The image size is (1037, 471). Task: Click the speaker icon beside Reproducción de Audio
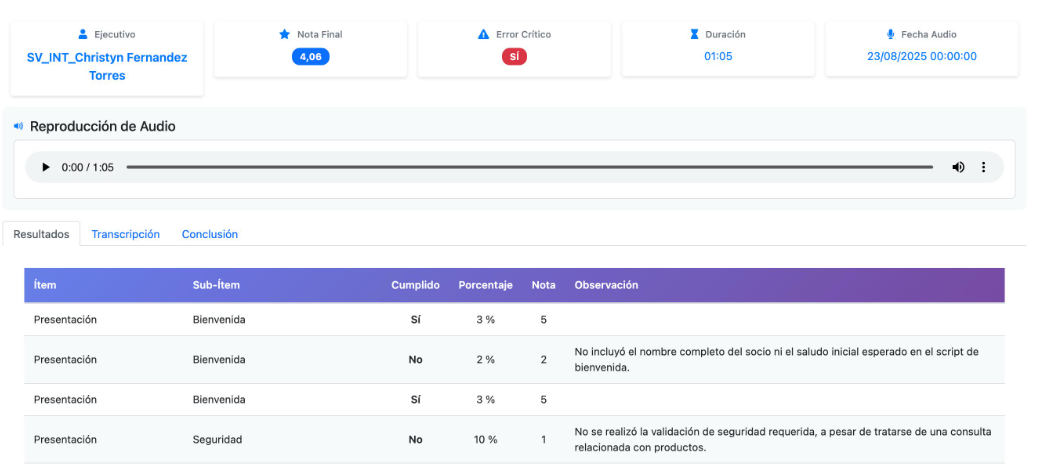(x=18, y=126)
